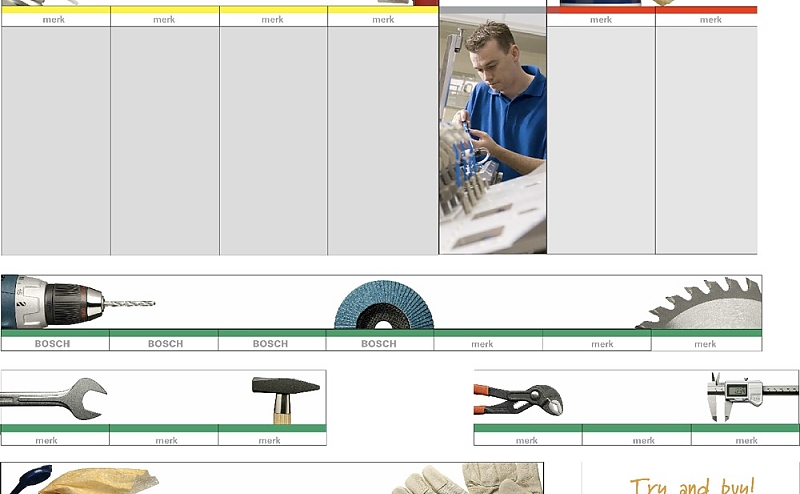The height and width of the screenshot is (494, 800).
Task: Click the merk label beneath the saw blade
Action: 705,344
